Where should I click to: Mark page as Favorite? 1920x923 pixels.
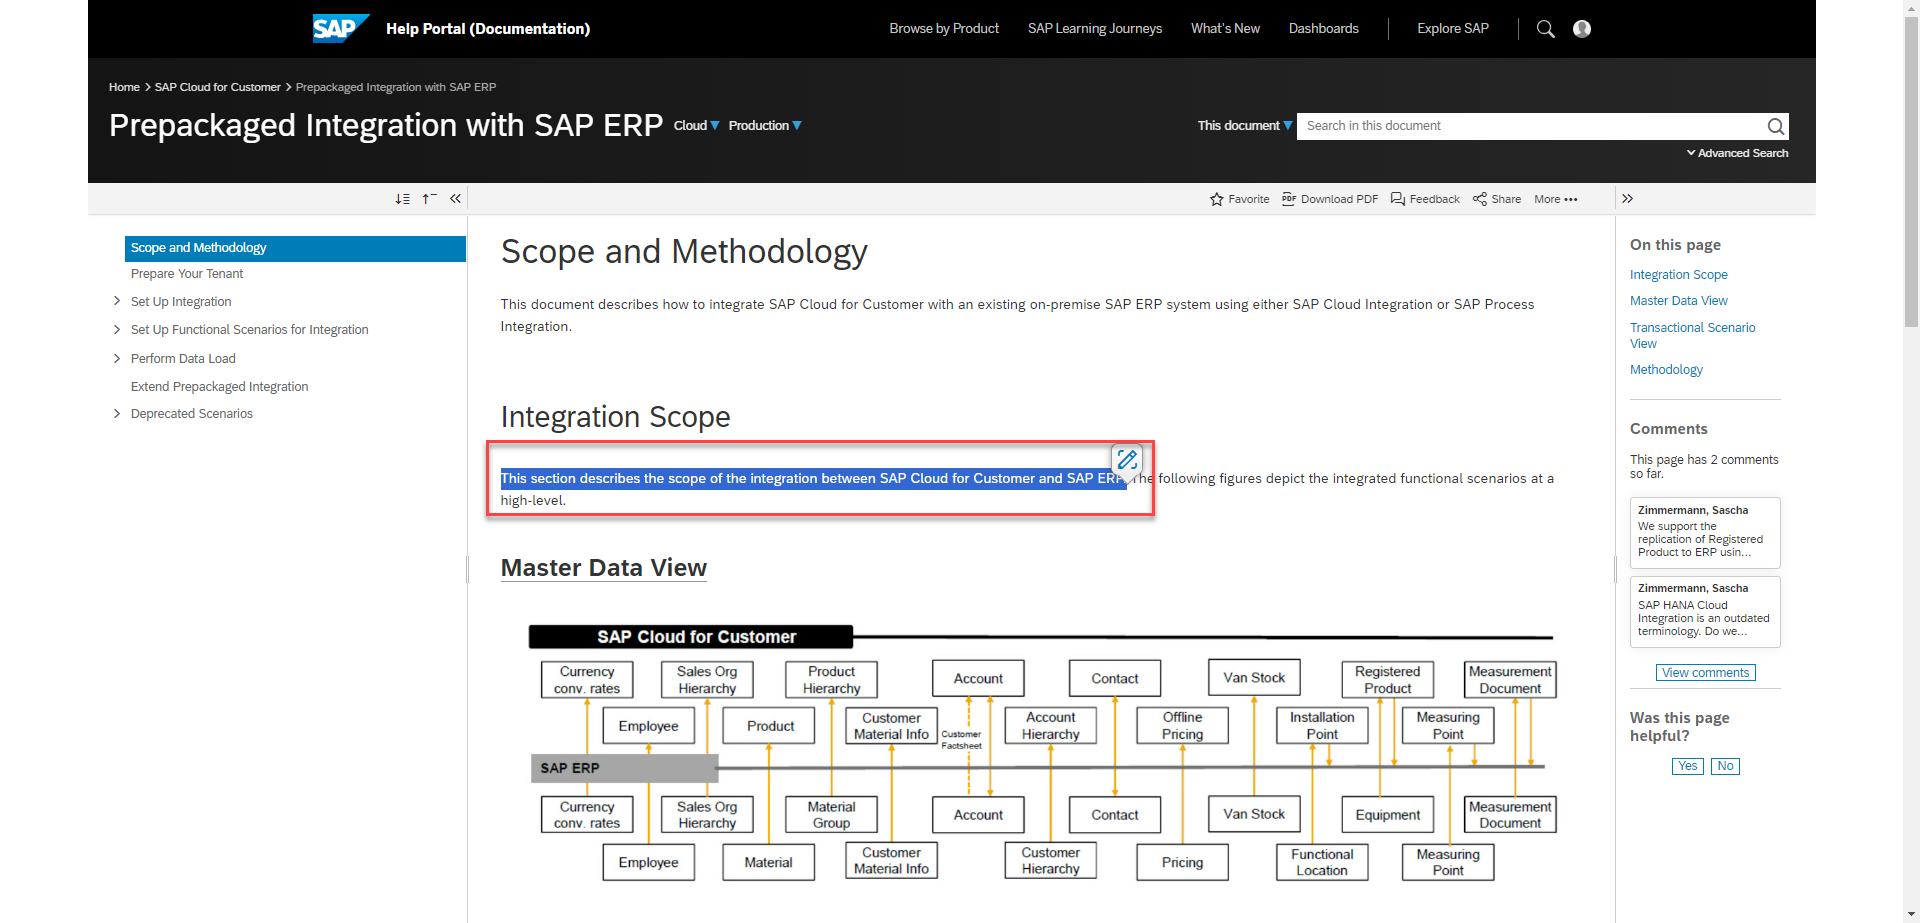[x=1239, y=199]
